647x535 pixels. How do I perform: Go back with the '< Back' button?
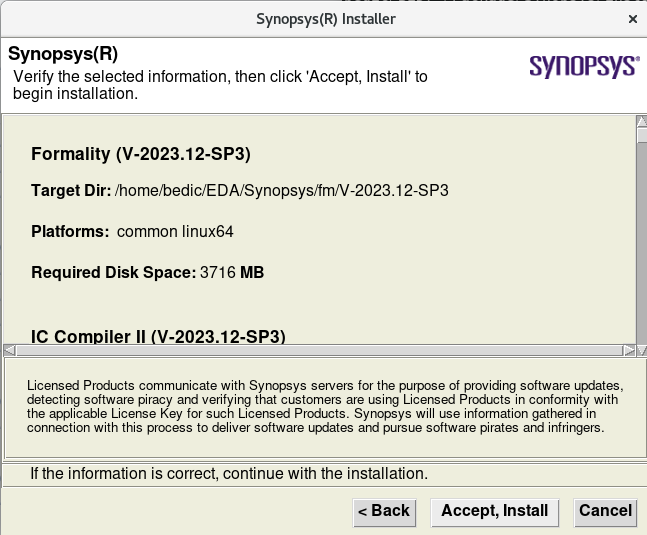pyautogui.click(x=384, y=511)
